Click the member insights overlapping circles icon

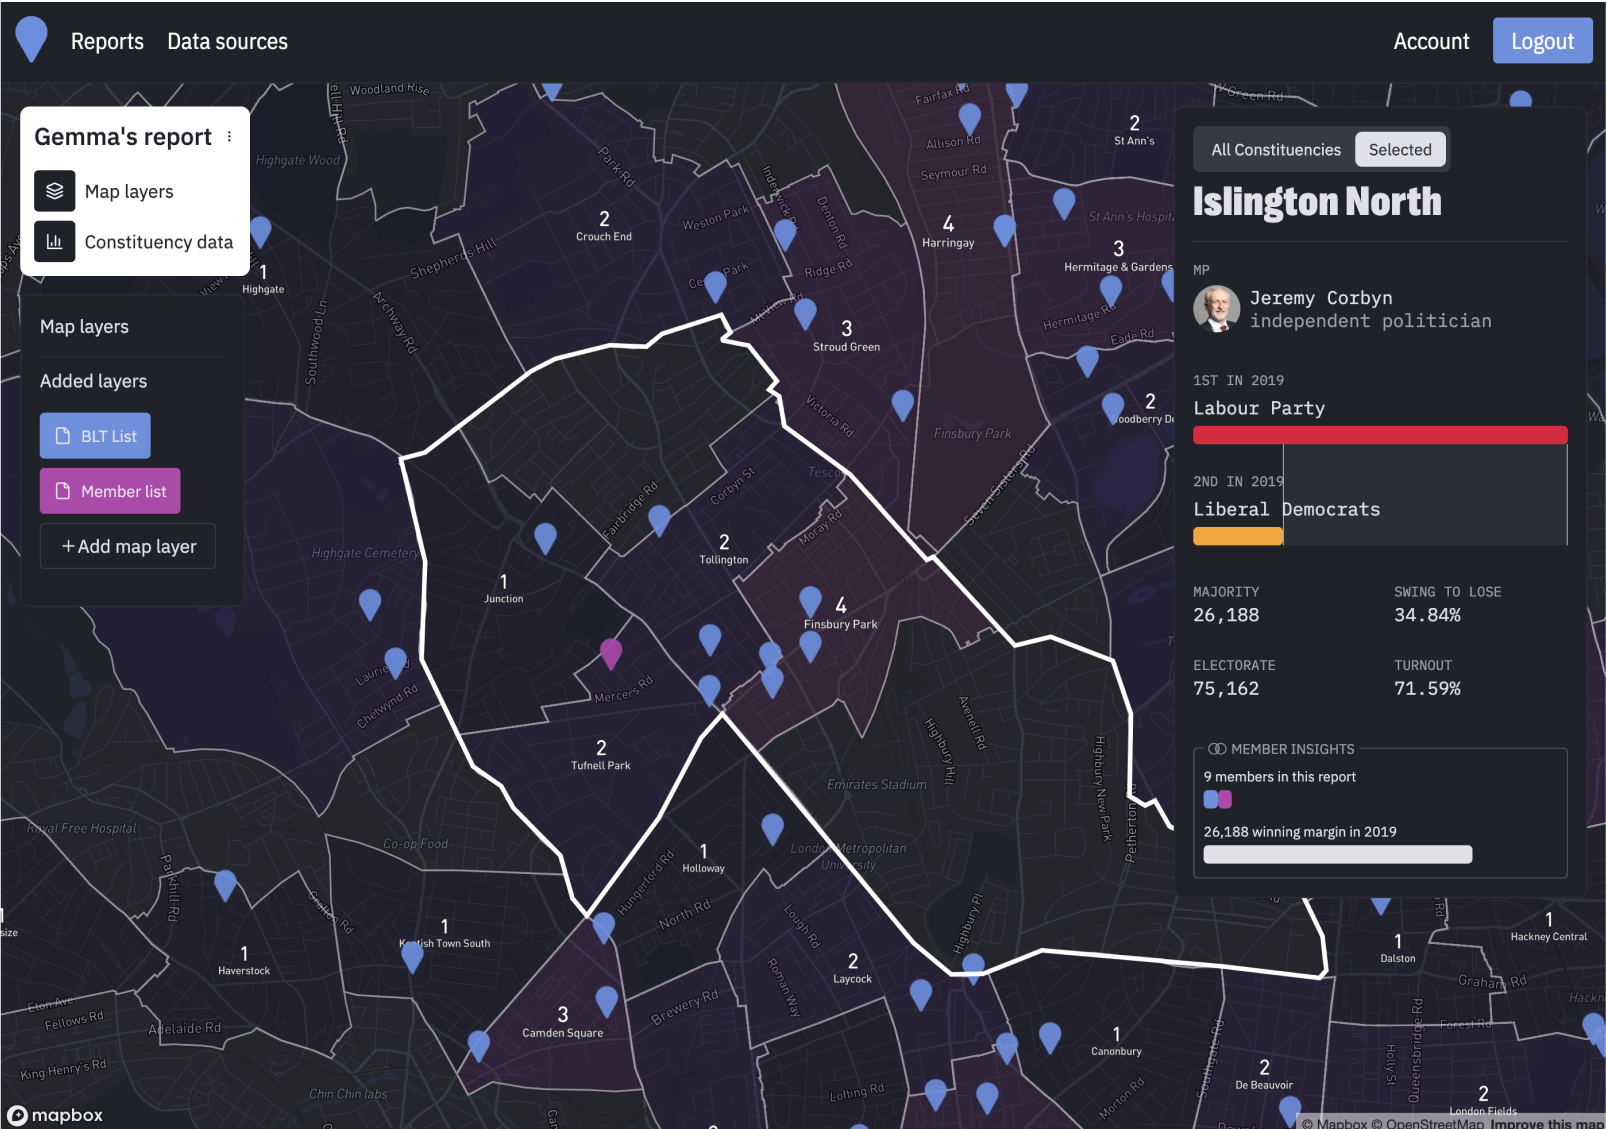pos(1217,749)
